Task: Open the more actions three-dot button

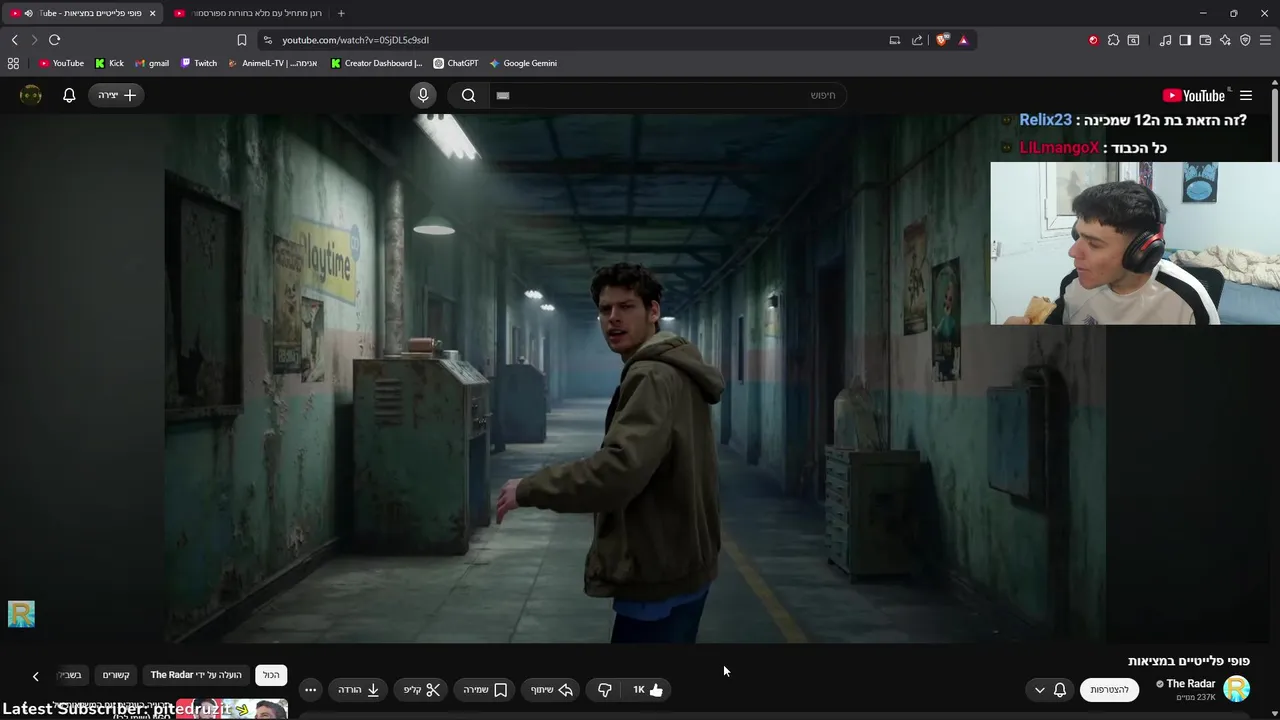Action: [x=310, y=690]
